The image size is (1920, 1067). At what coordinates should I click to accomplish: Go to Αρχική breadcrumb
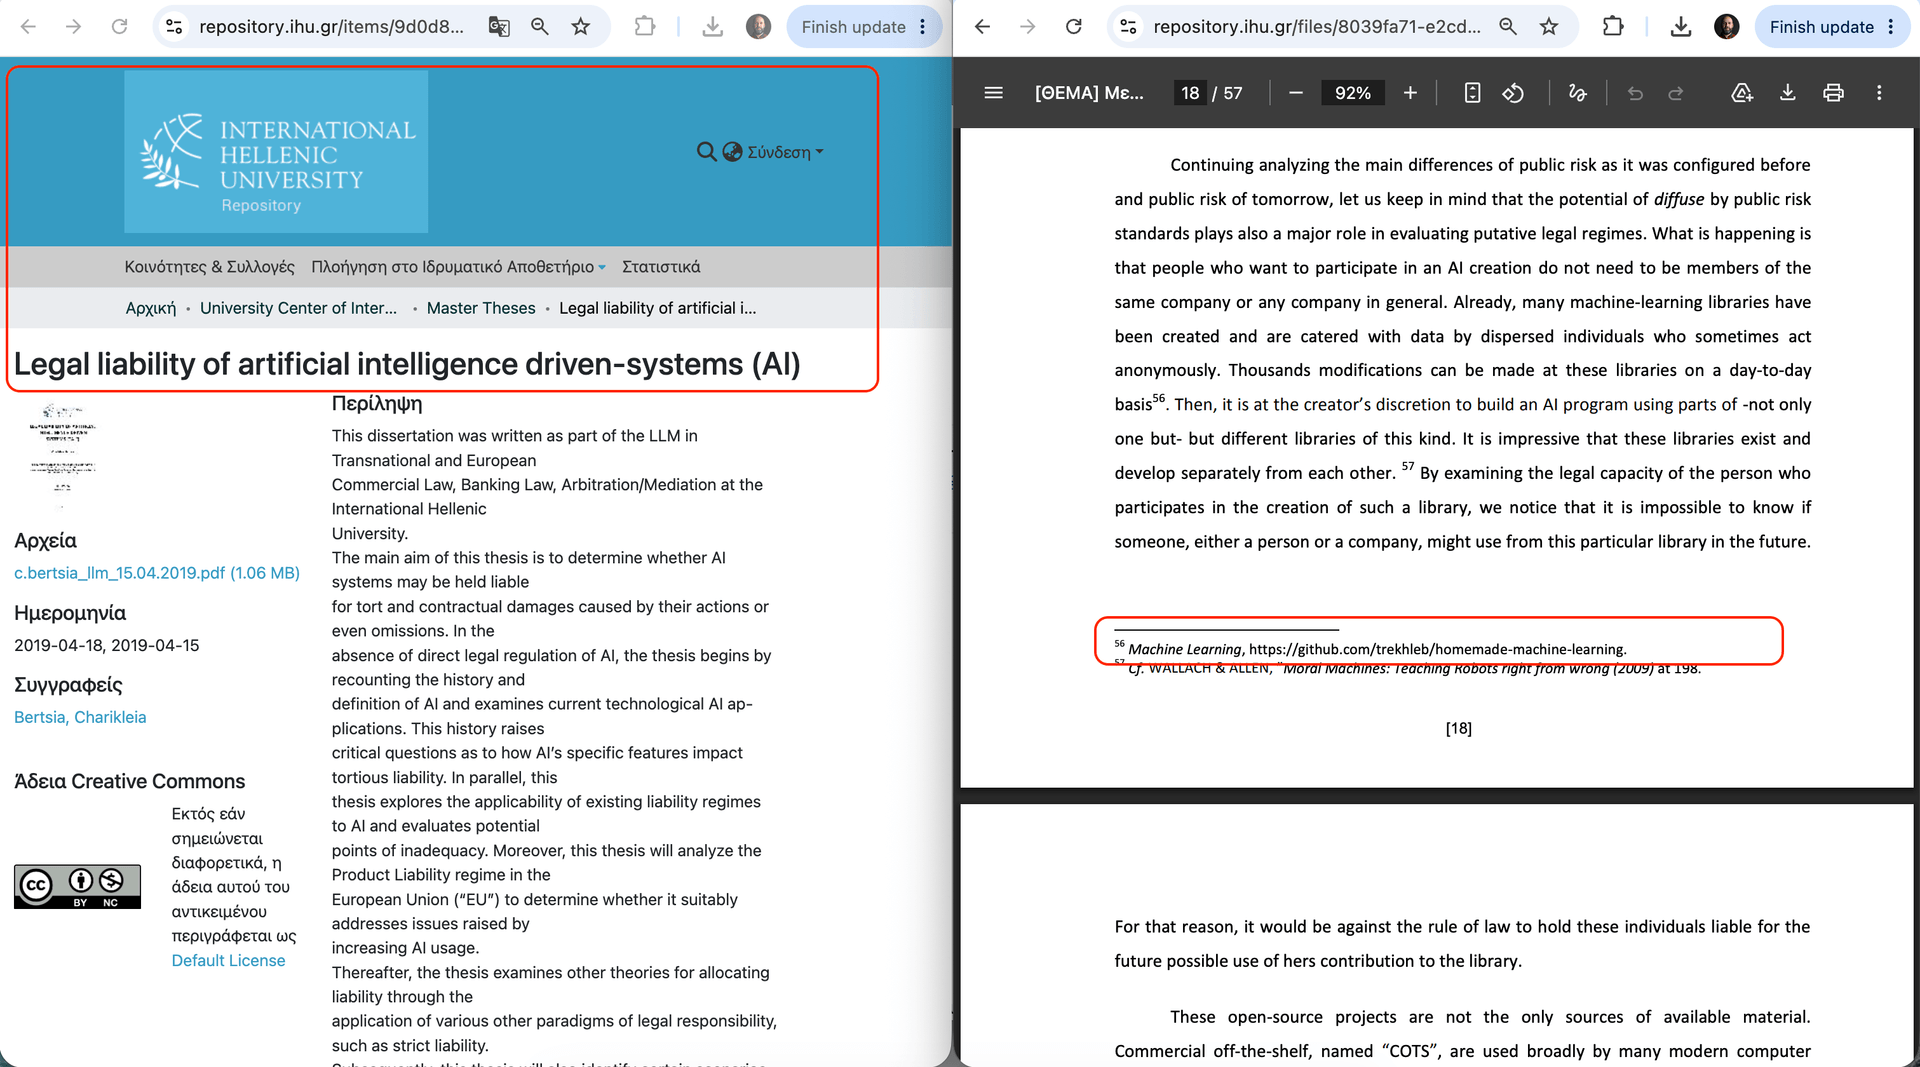150,308
